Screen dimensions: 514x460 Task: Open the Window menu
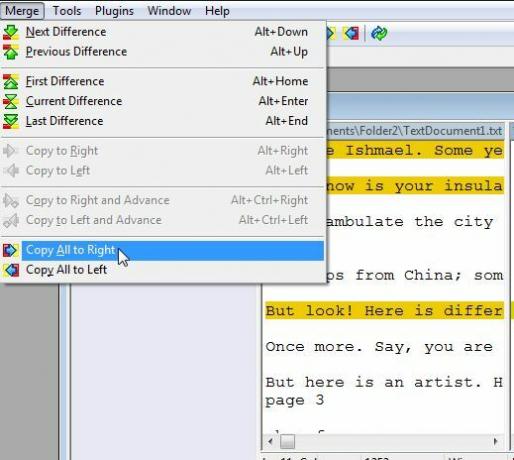169,11
